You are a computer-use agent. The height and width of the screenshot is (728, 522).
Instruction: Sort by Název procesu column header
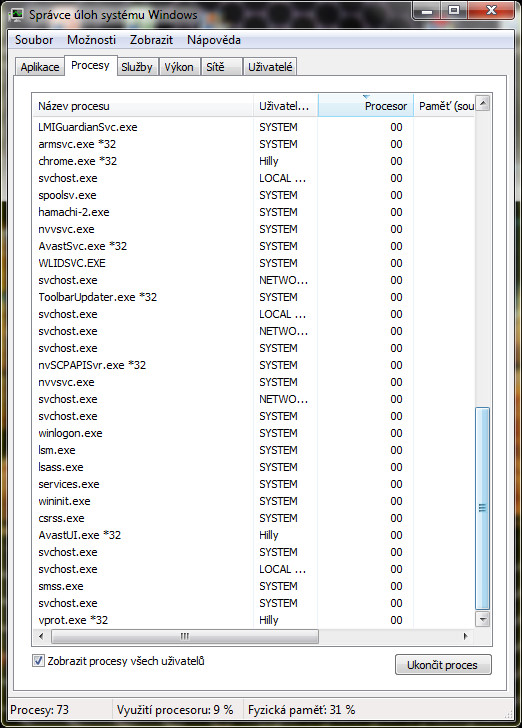[143, 105]
